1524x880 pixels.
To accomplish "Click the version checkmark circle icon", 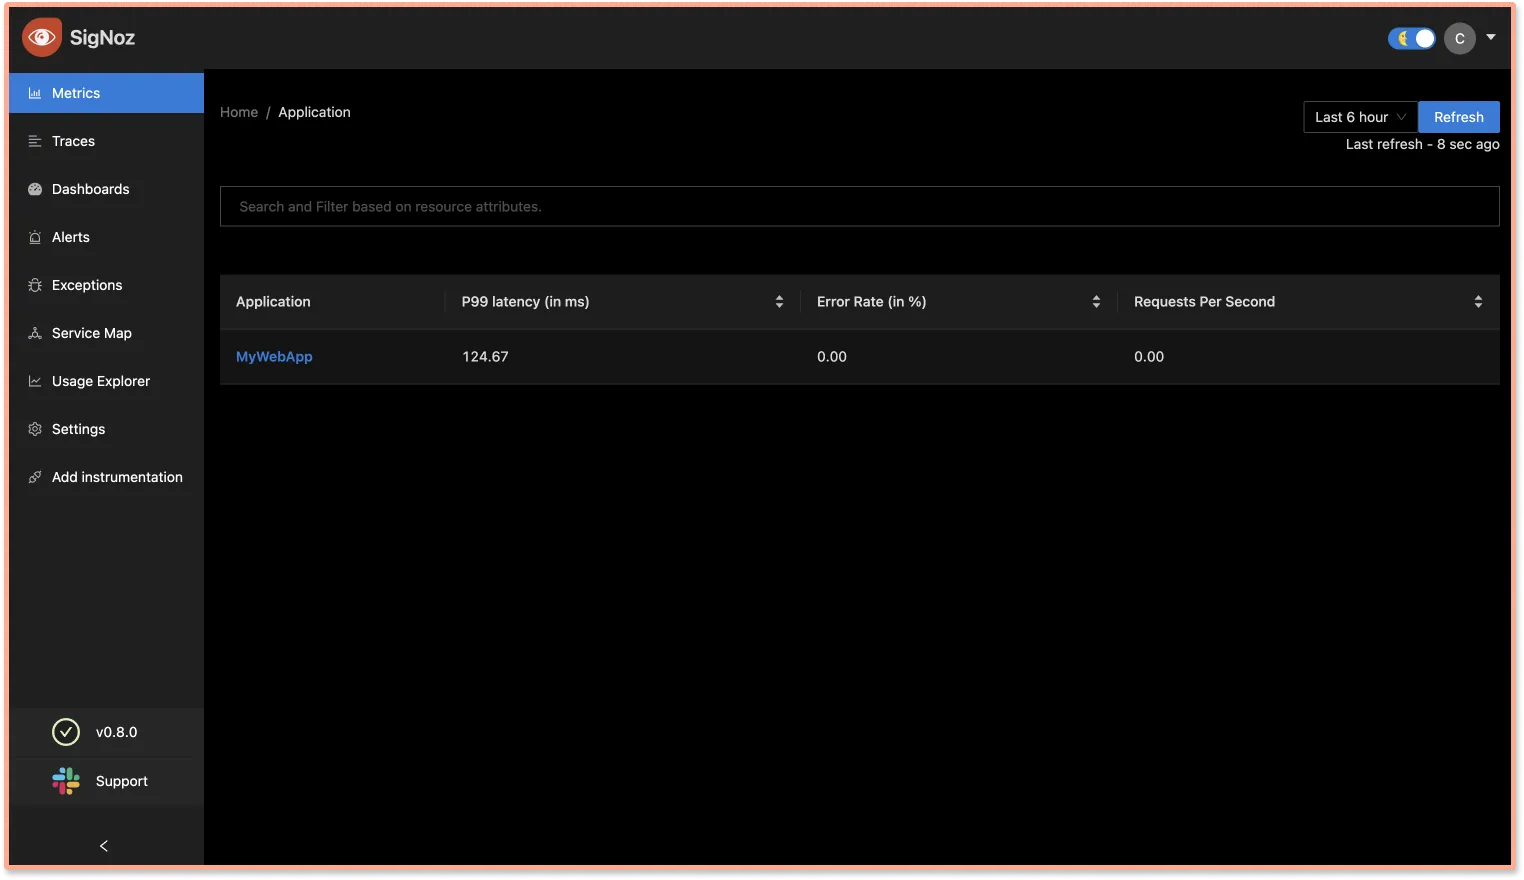I will pyautogui.click(x=66, y=732).
